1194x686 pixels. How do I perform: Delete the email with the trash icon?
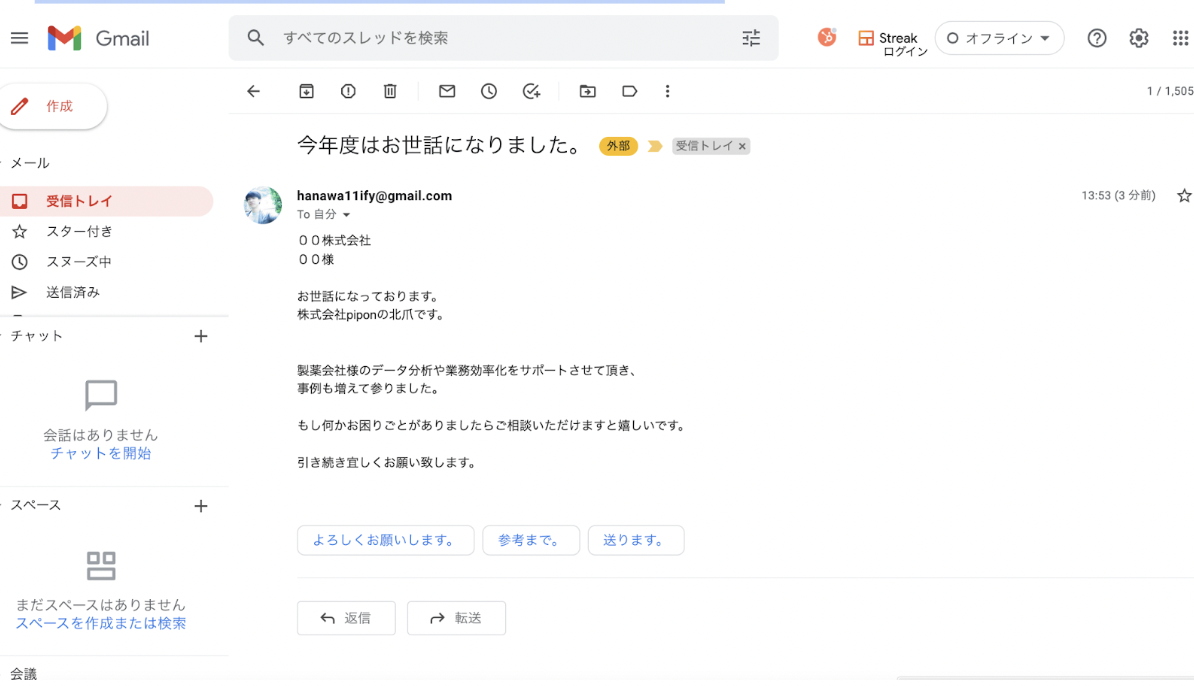390,91
